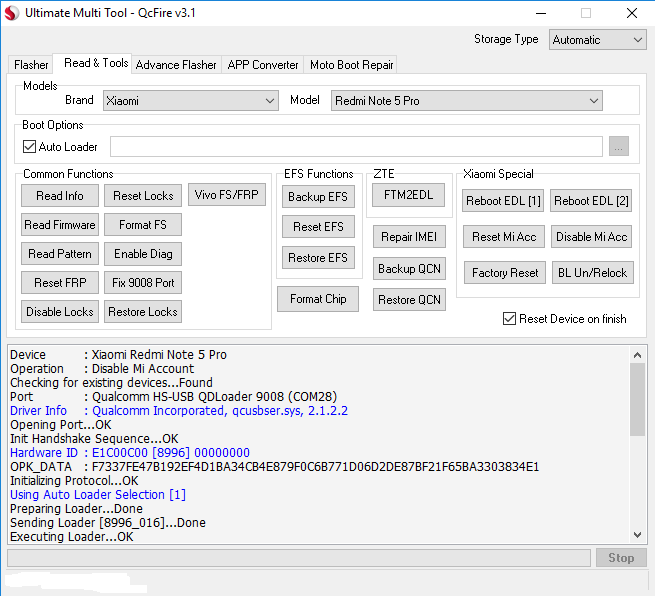
Task: Click the FTM2EDL button
Action: click(408, 195)
